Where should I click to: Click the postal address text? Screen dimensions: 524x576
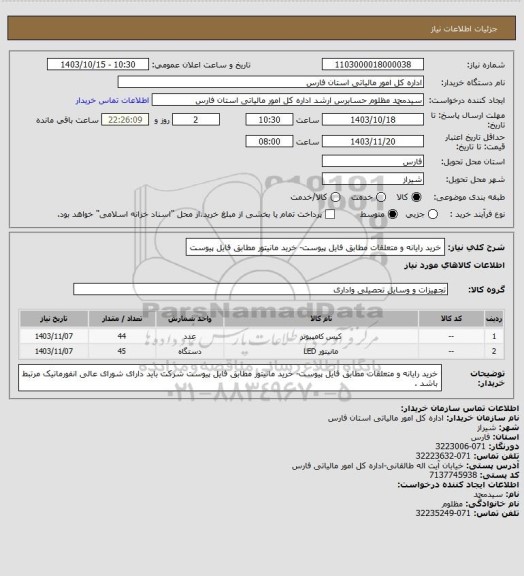click(378, 465)
